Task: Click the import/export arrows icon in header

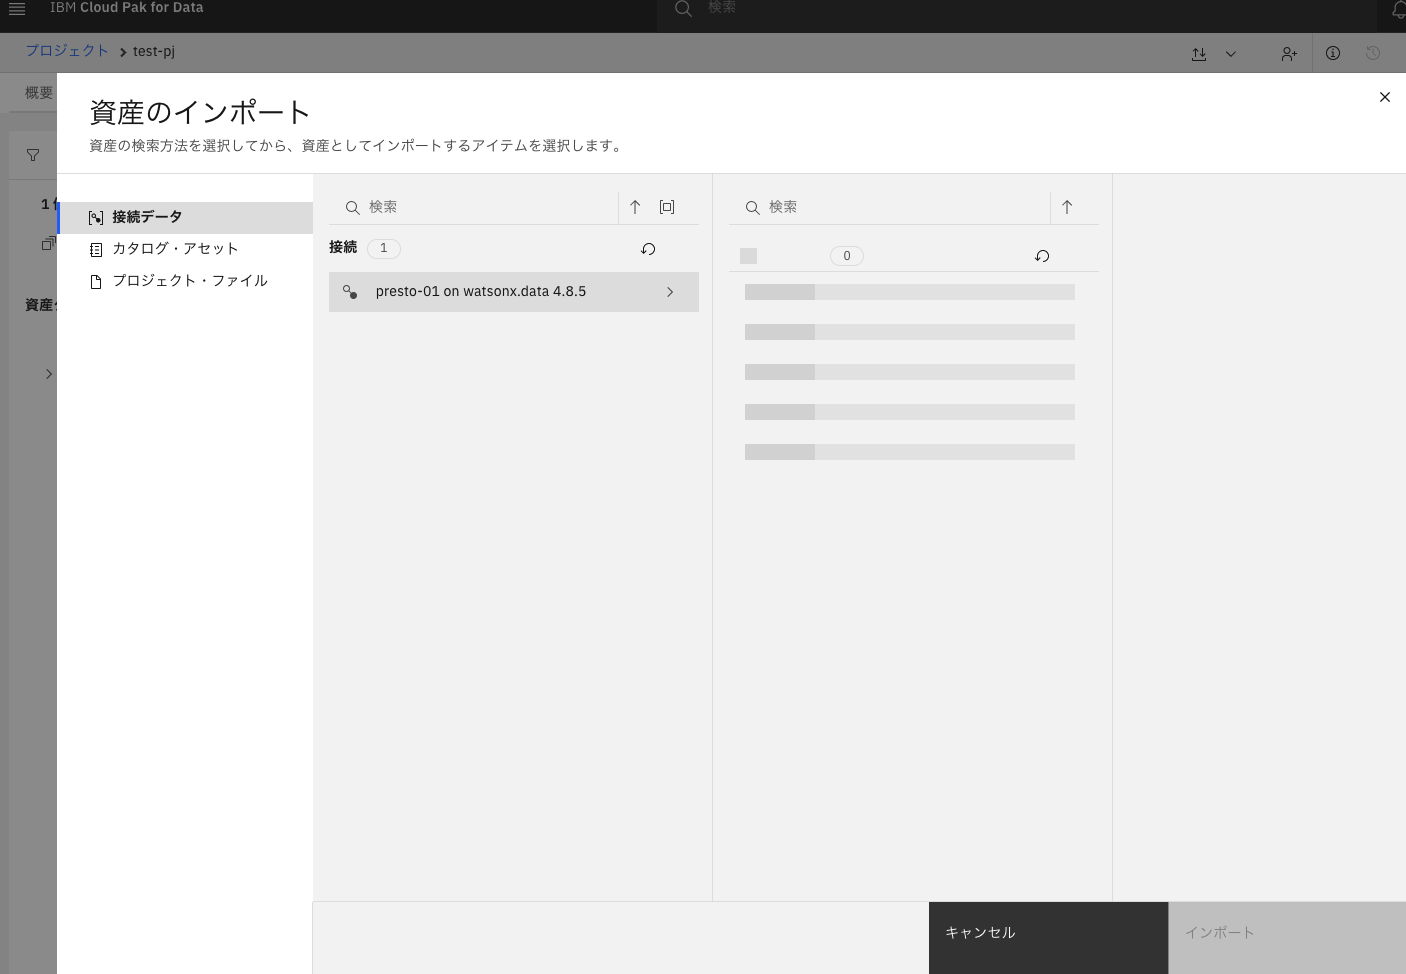Action: 1199,53
